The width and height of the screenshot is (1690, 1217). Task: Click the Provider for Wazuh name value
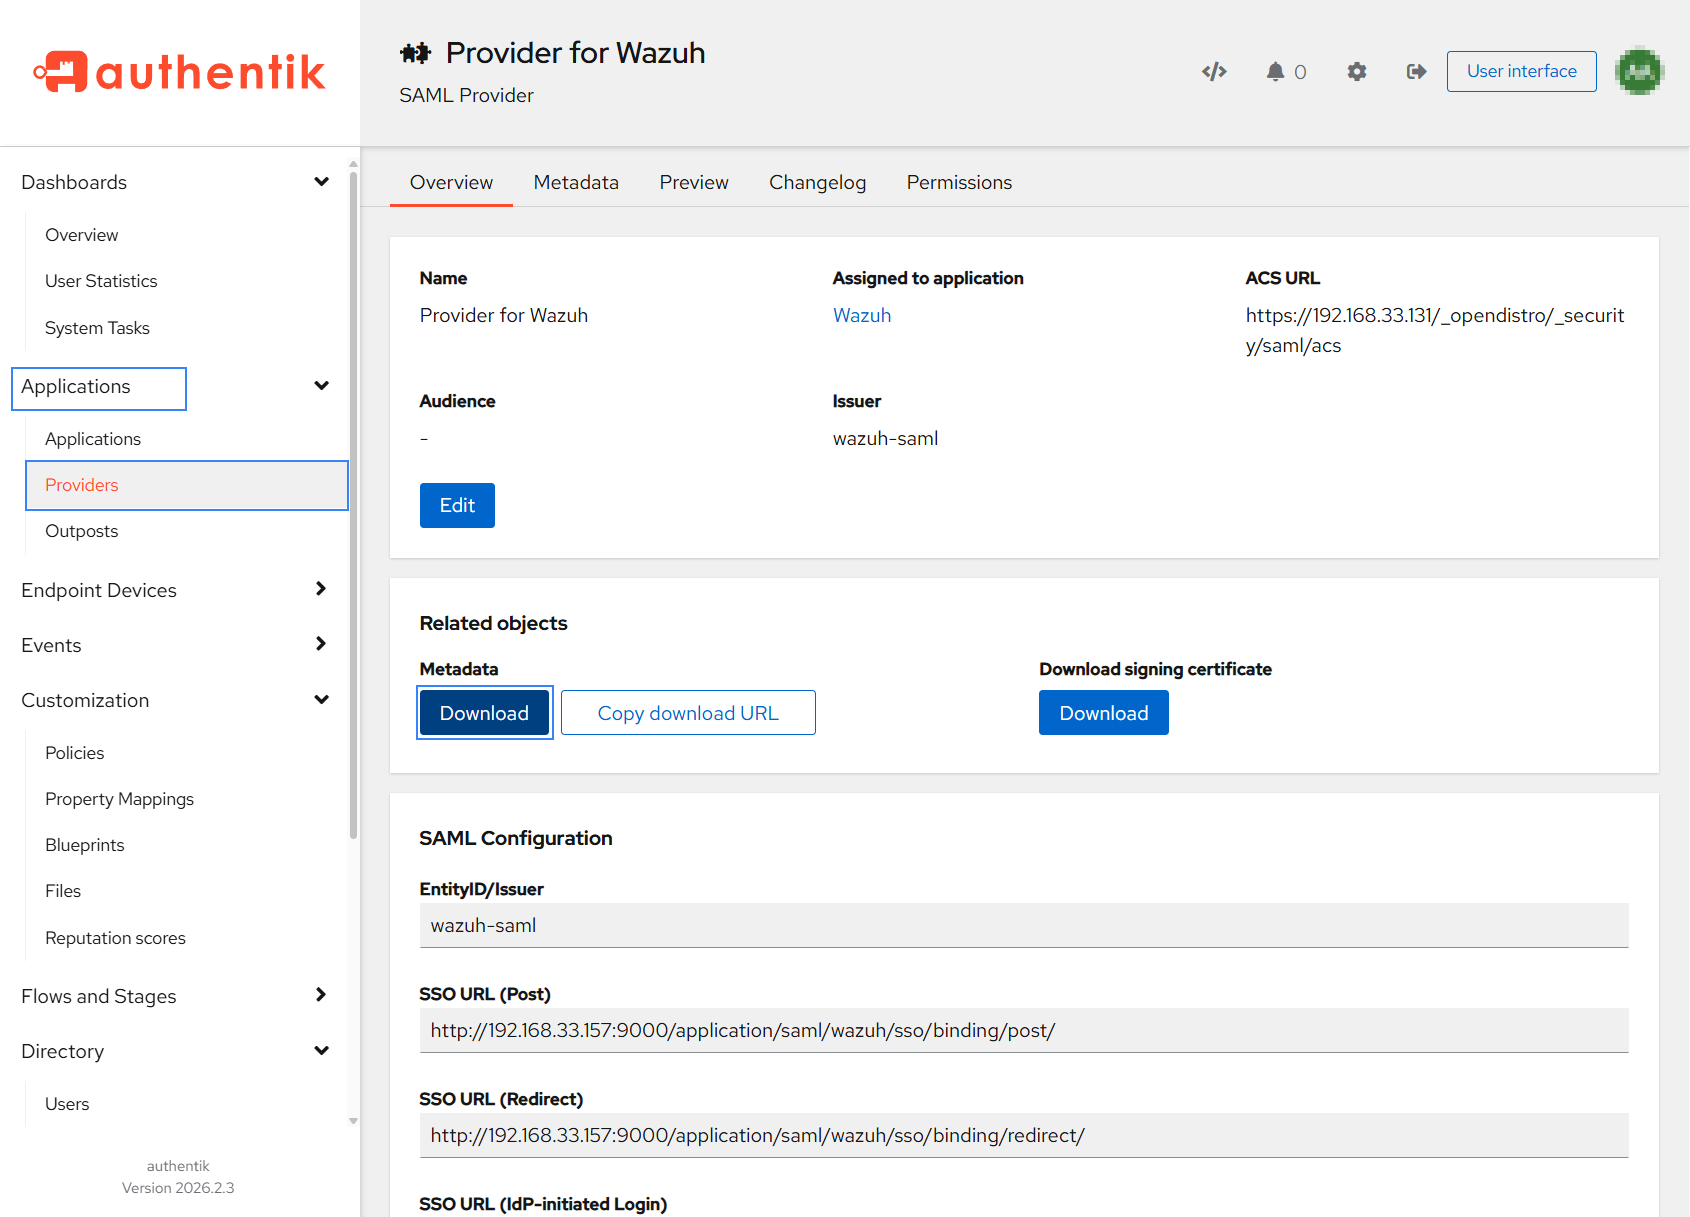click(x=504, y=315)
